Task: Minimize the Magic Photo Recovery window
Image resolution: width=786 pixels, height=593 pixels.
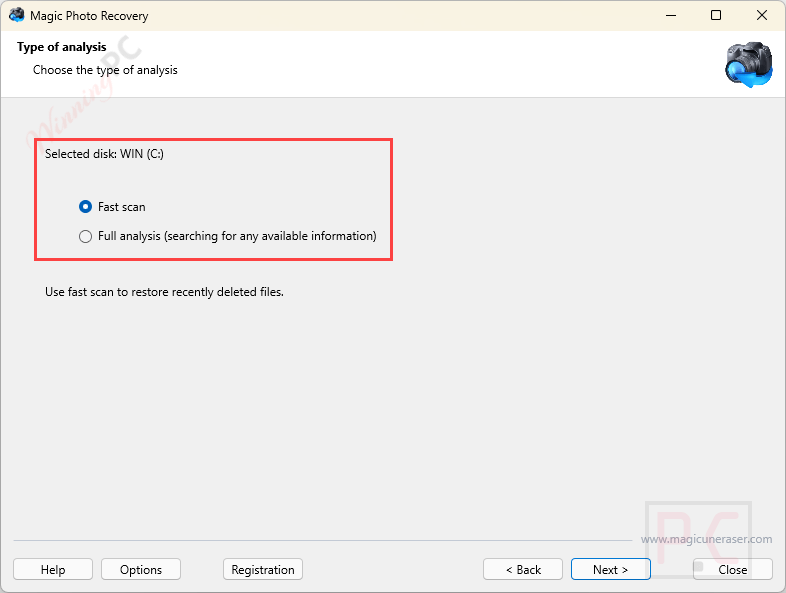Action: [671, 16]
